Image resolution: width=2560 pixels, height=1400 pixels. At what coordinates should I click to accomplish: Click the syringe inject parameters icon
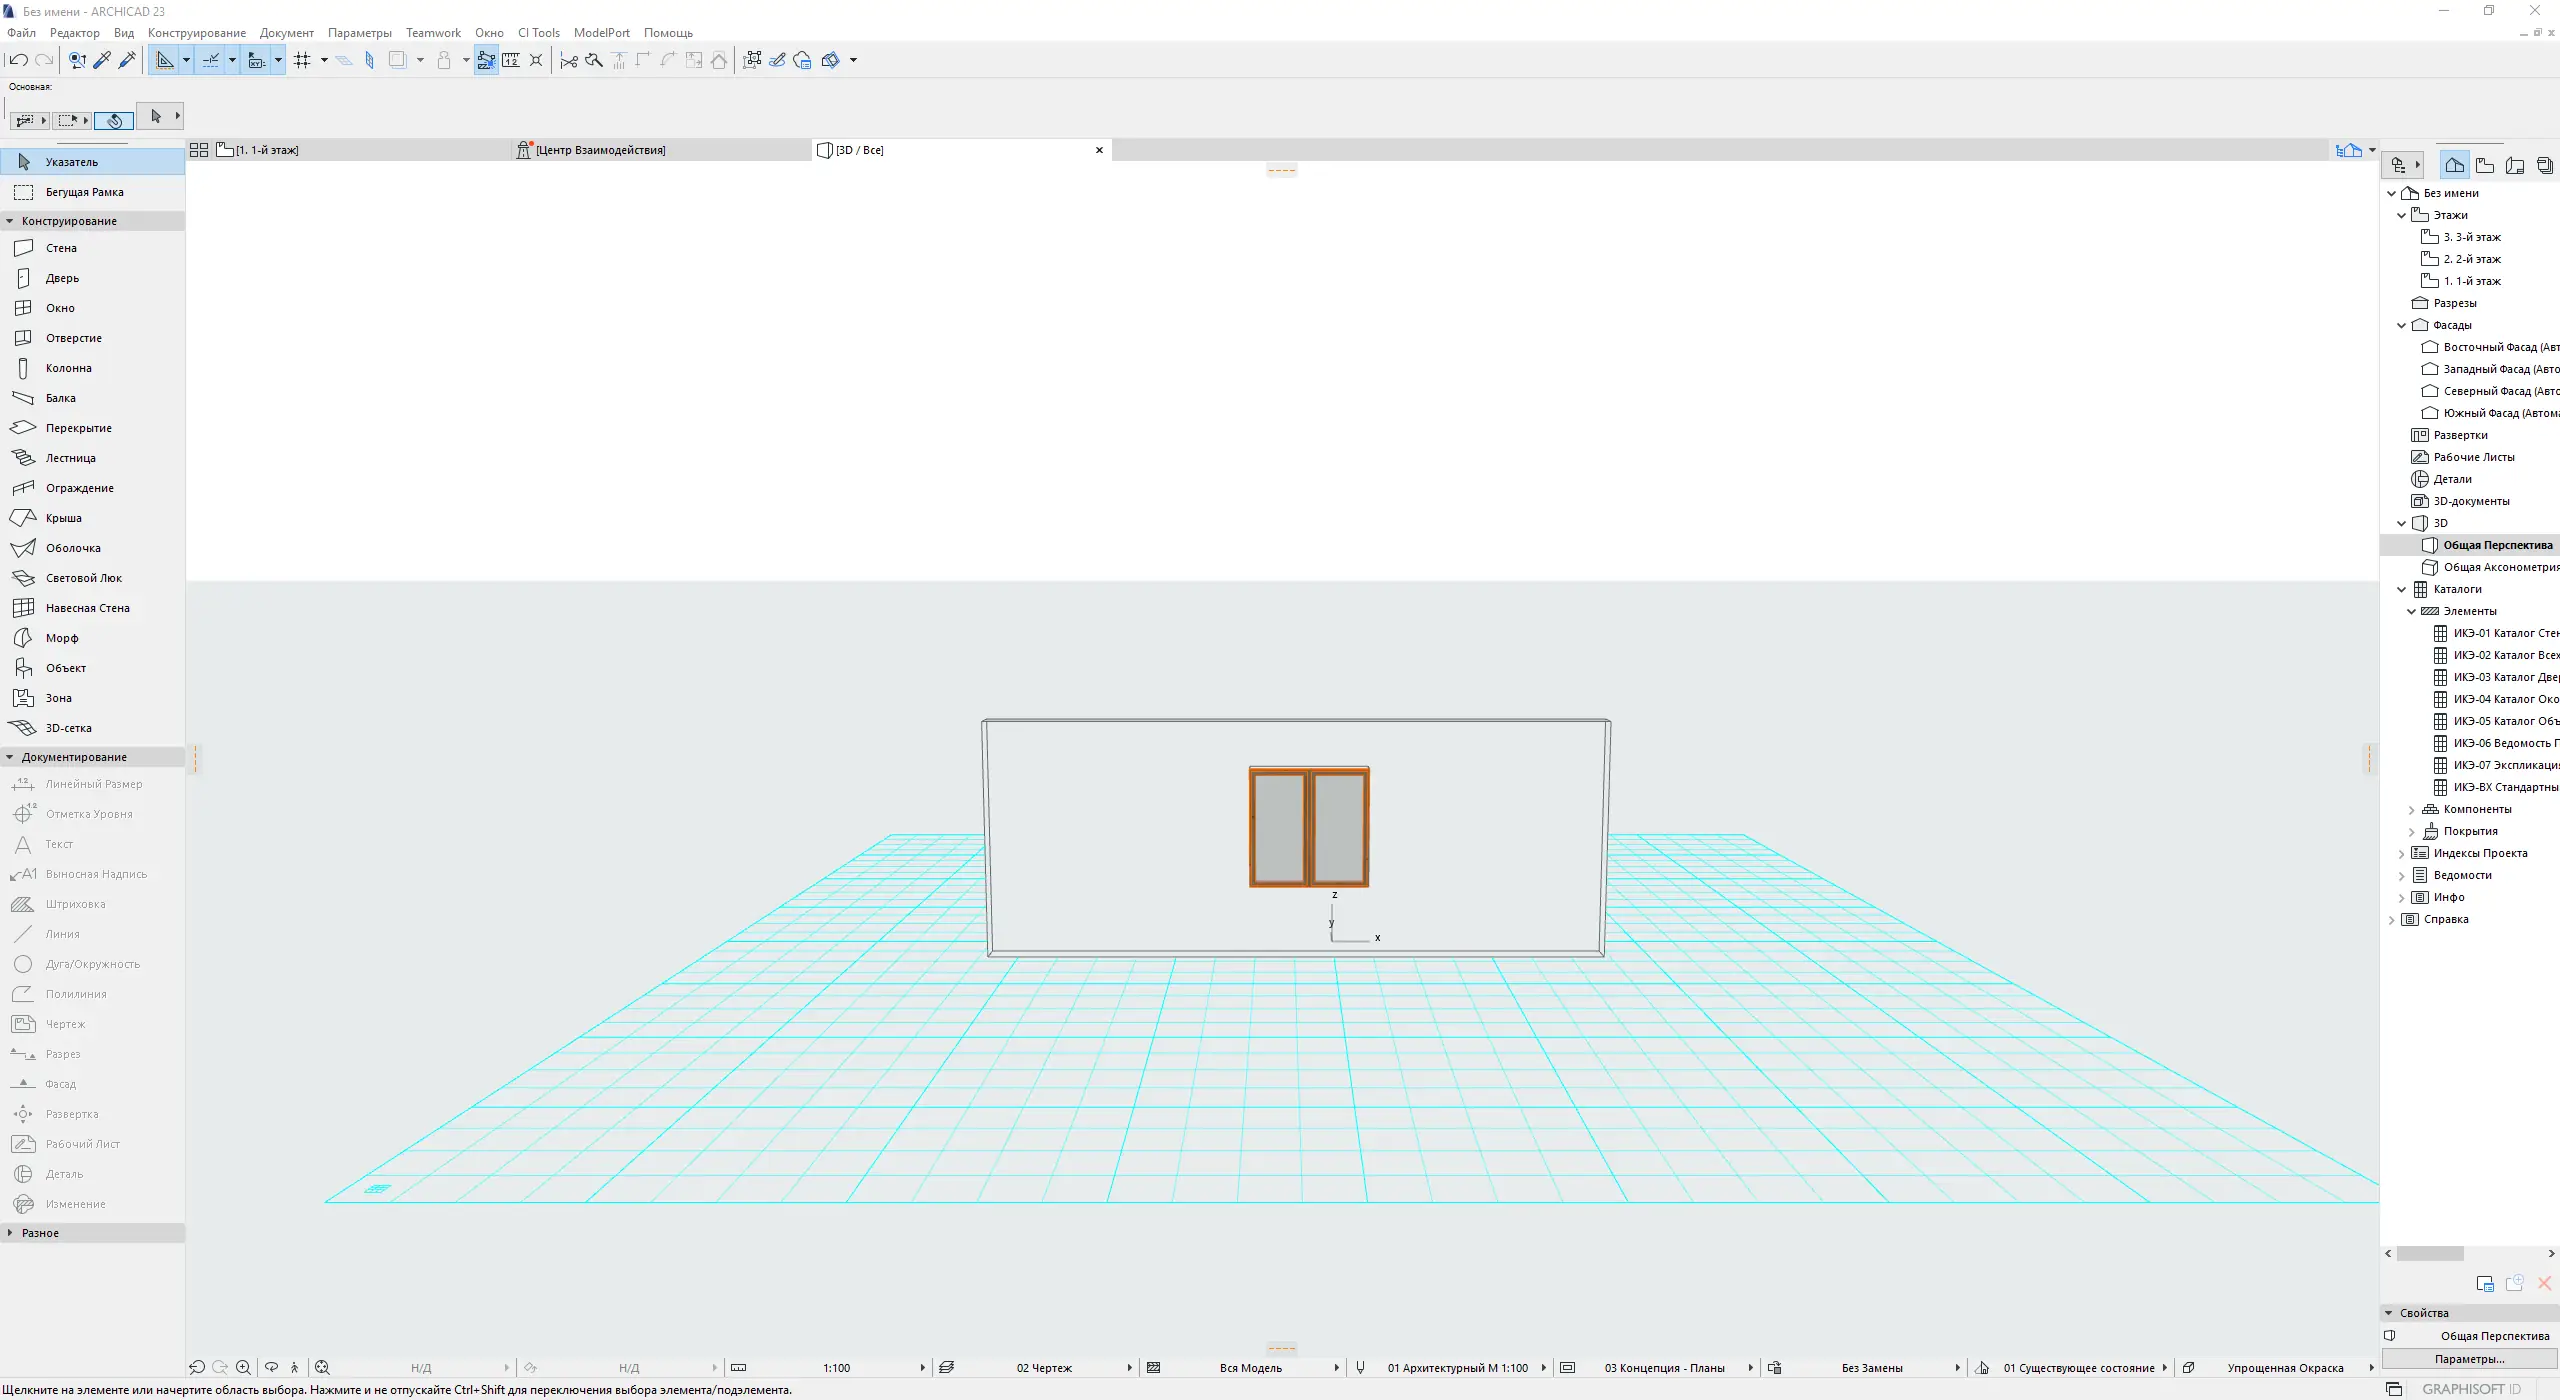[127, 60]
